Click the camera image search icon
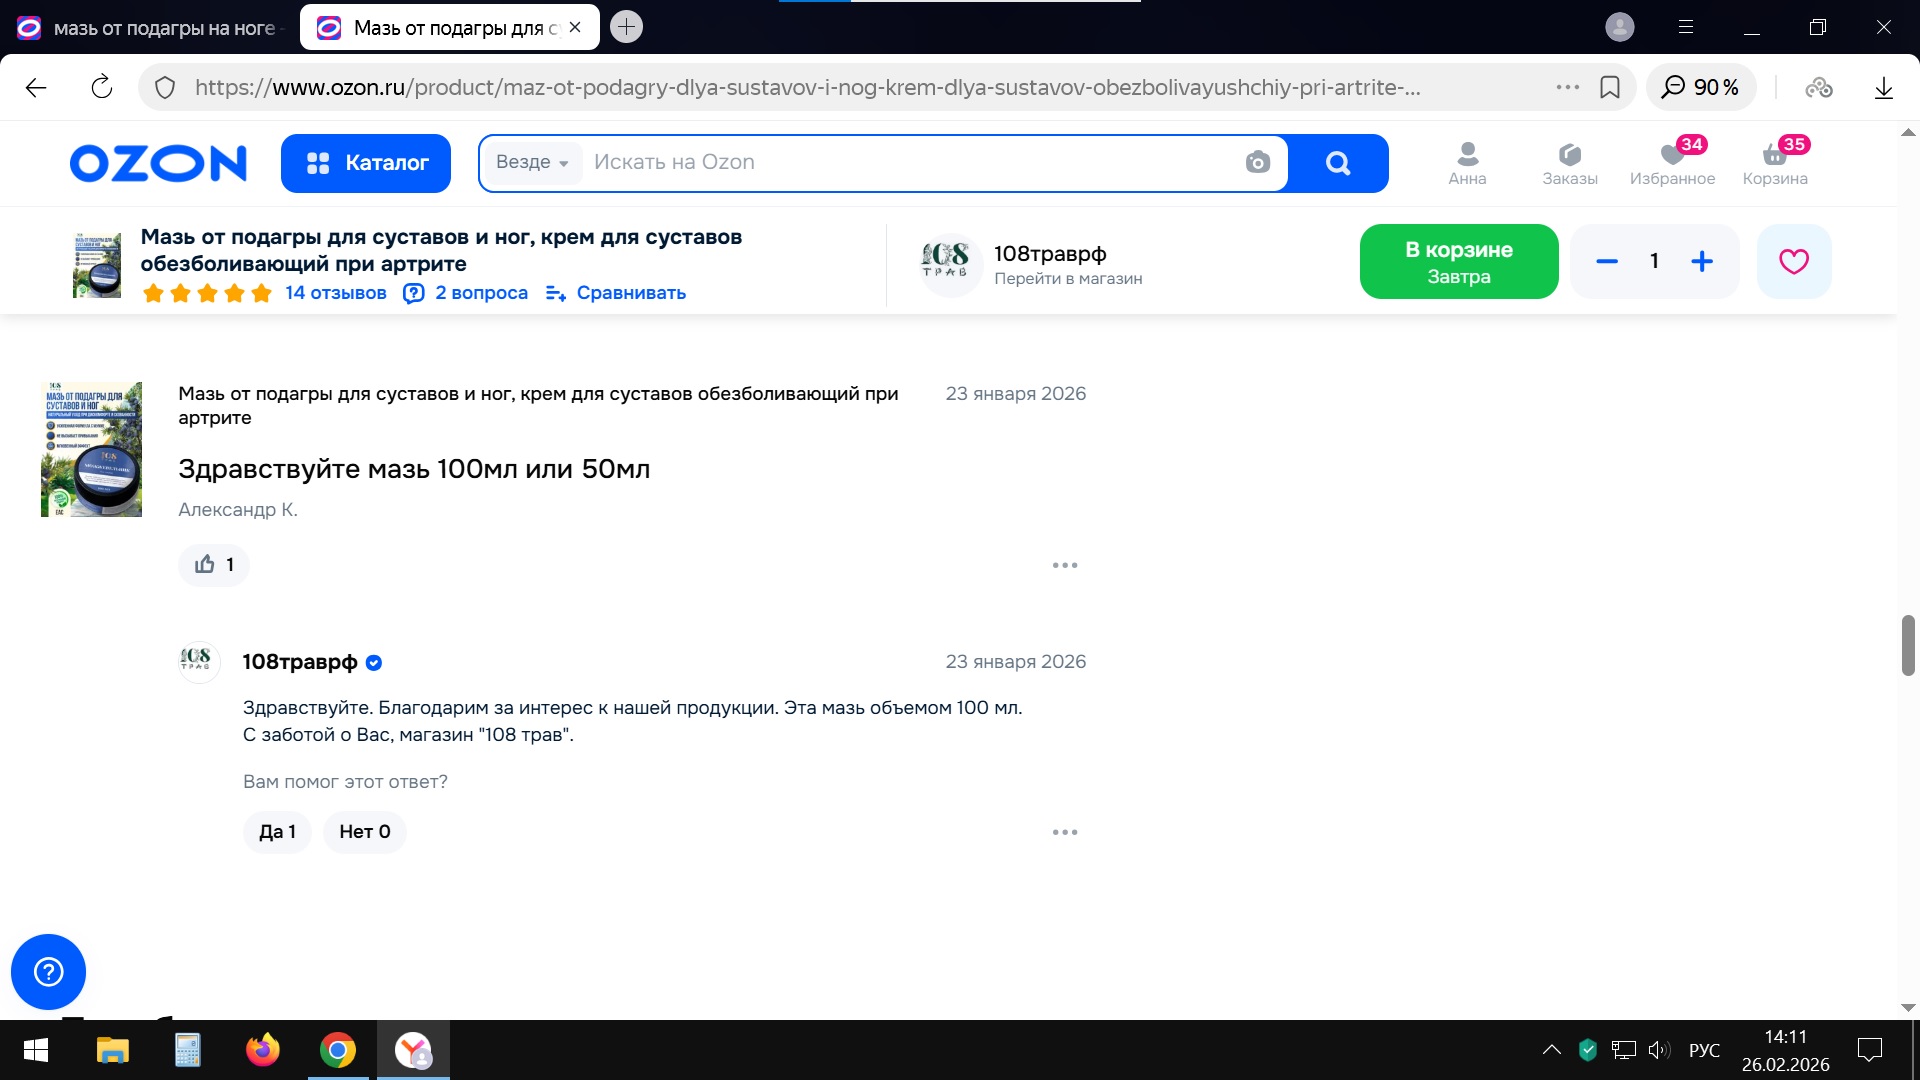This screenshot has height=1080, width=1920. pyautogui.click(x=1257, y=162)
